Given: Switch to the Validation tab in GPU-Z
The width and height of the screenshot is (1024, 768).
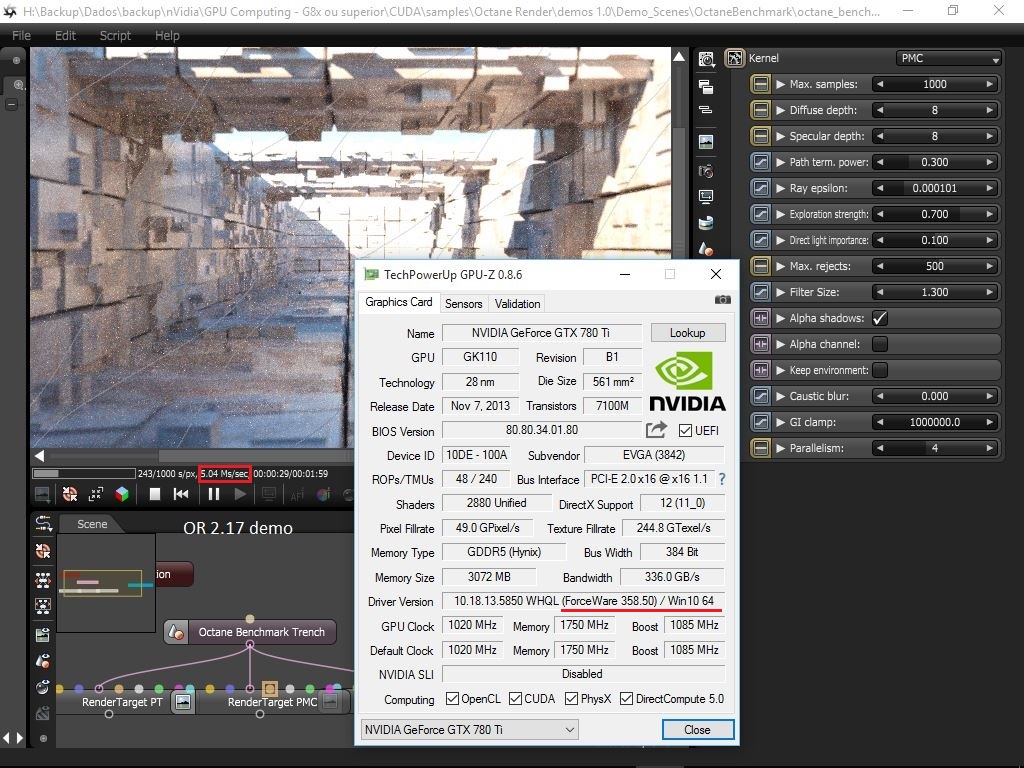Looking at the screenshot, I should (x=517, y=304).
